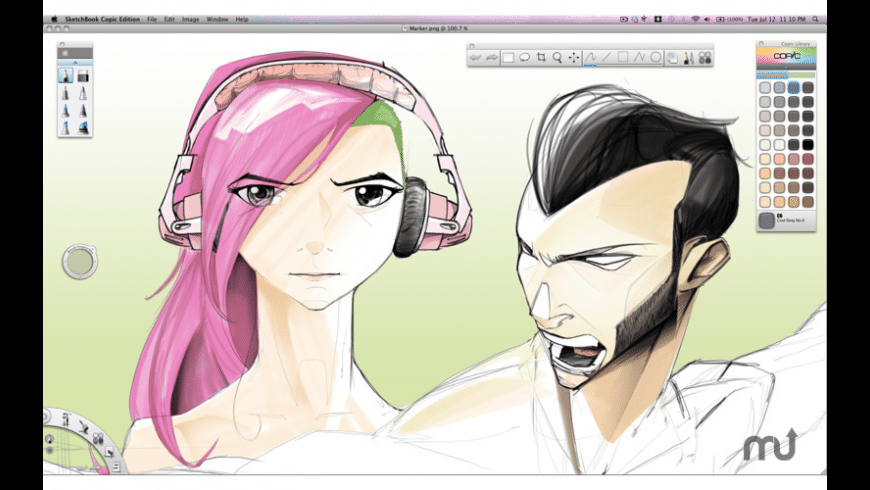Select the Lasso selection tool
The width and height of the screenshot is (870, 490).
524,58
